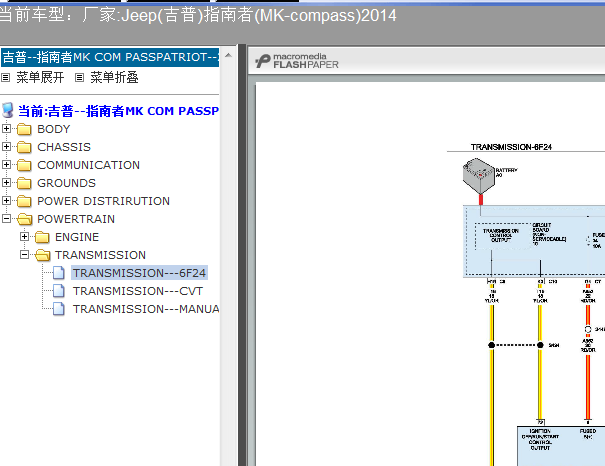Click the TRANSMISSION---MANUA document icon
The height and width of the screenshot is (466, 605).
(x=59, y=309)
